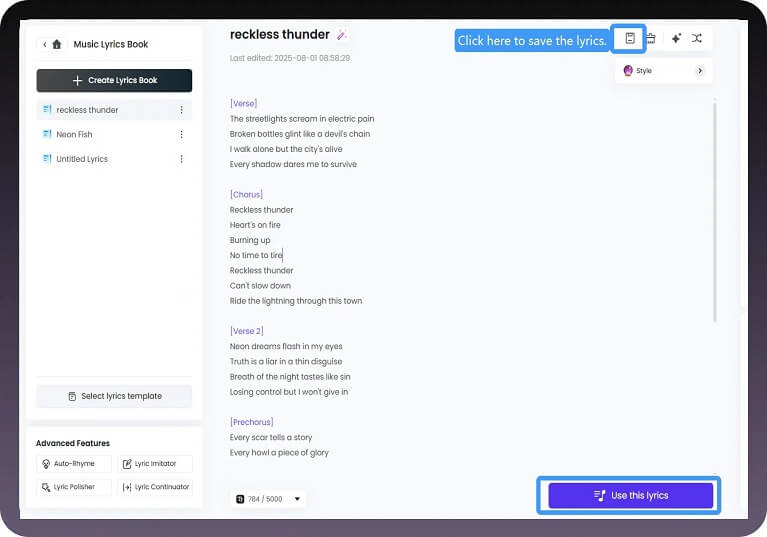Expand the Style panel chevron
This screenshot has height=537, width=767.
tap(699, 71)
